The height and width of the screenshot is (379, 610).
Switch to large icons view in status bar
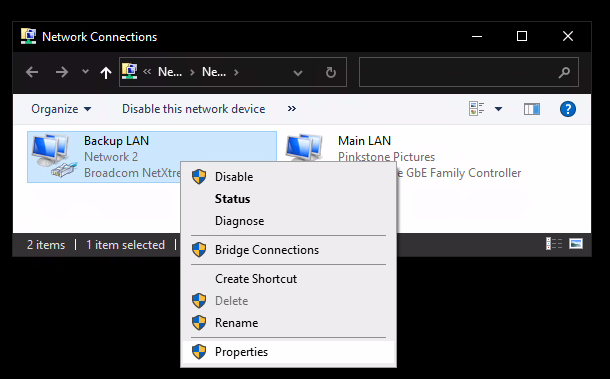click(576, 244)
